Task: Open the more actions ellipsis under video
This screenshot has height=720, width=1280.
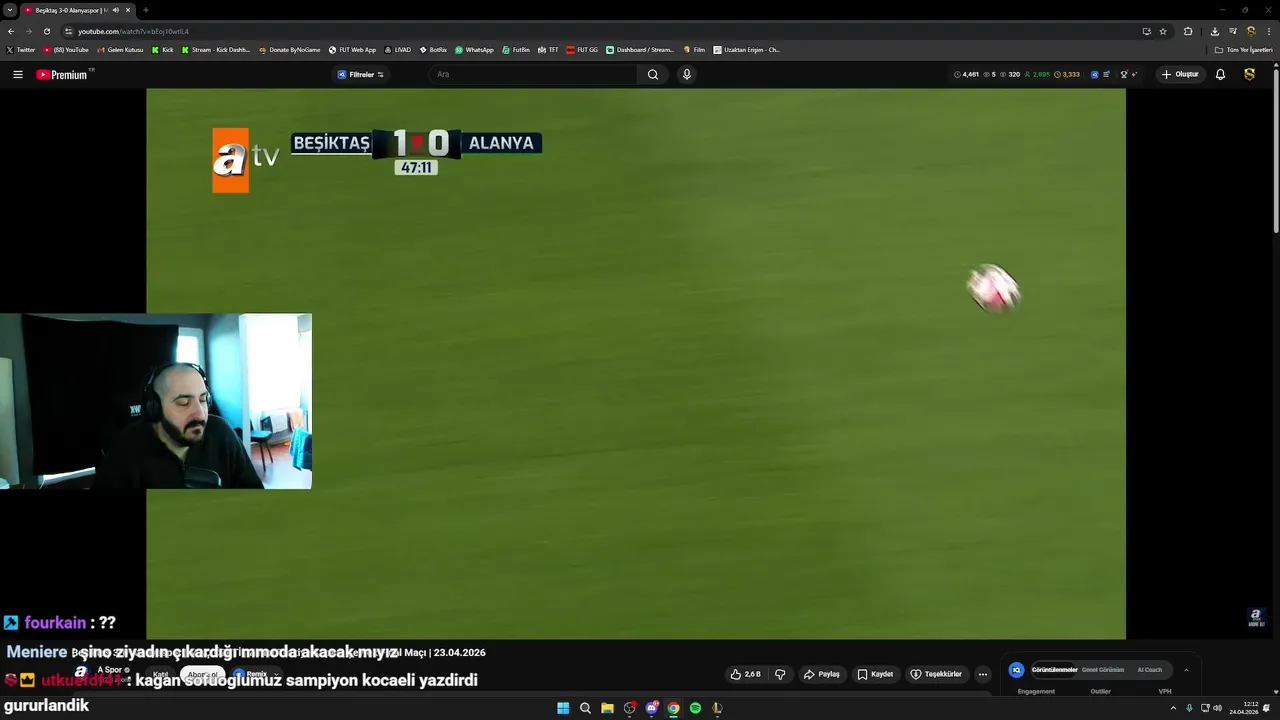Action: pos(983,674)
